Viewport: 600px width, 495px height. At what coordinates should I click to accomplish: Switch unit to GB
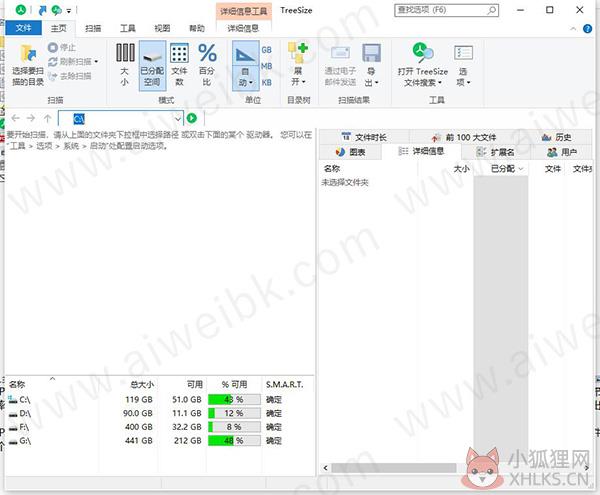[x=267, y=50]
